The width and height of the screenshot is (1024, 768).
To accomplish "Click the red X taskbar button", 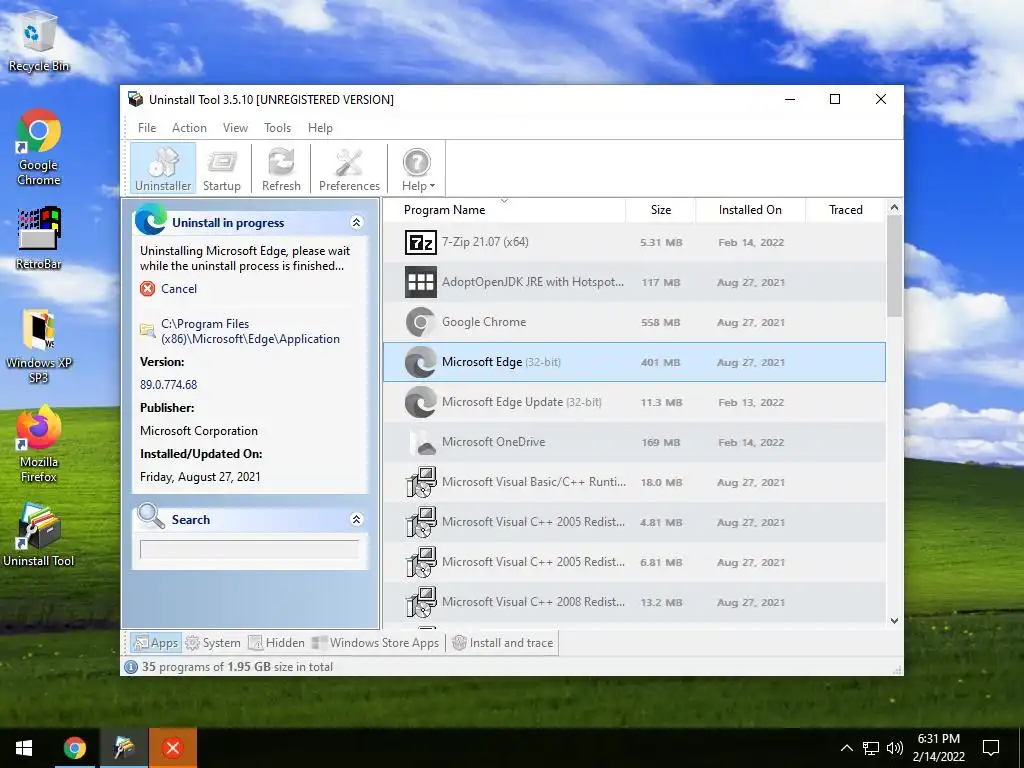I will (172, 748).
